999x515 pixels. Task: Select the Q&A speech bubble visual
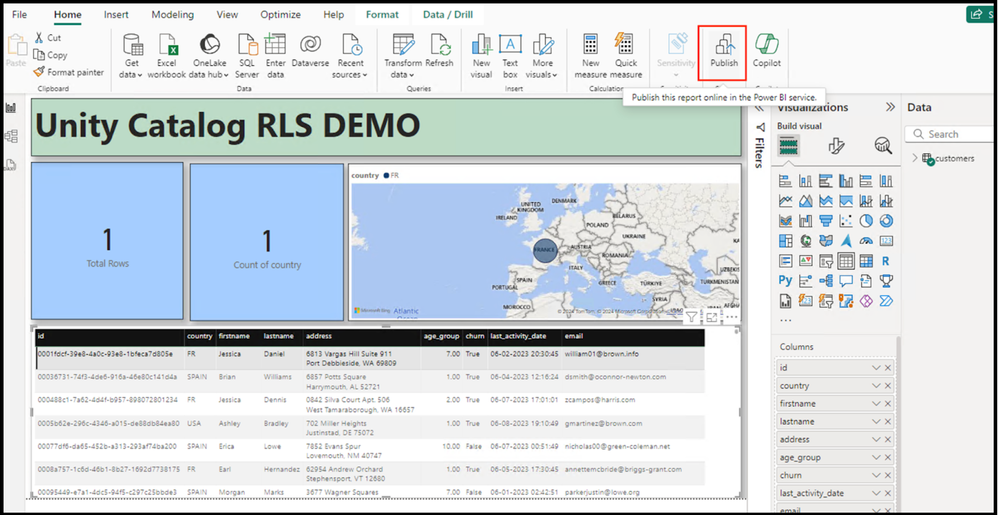tap(845, 280)
